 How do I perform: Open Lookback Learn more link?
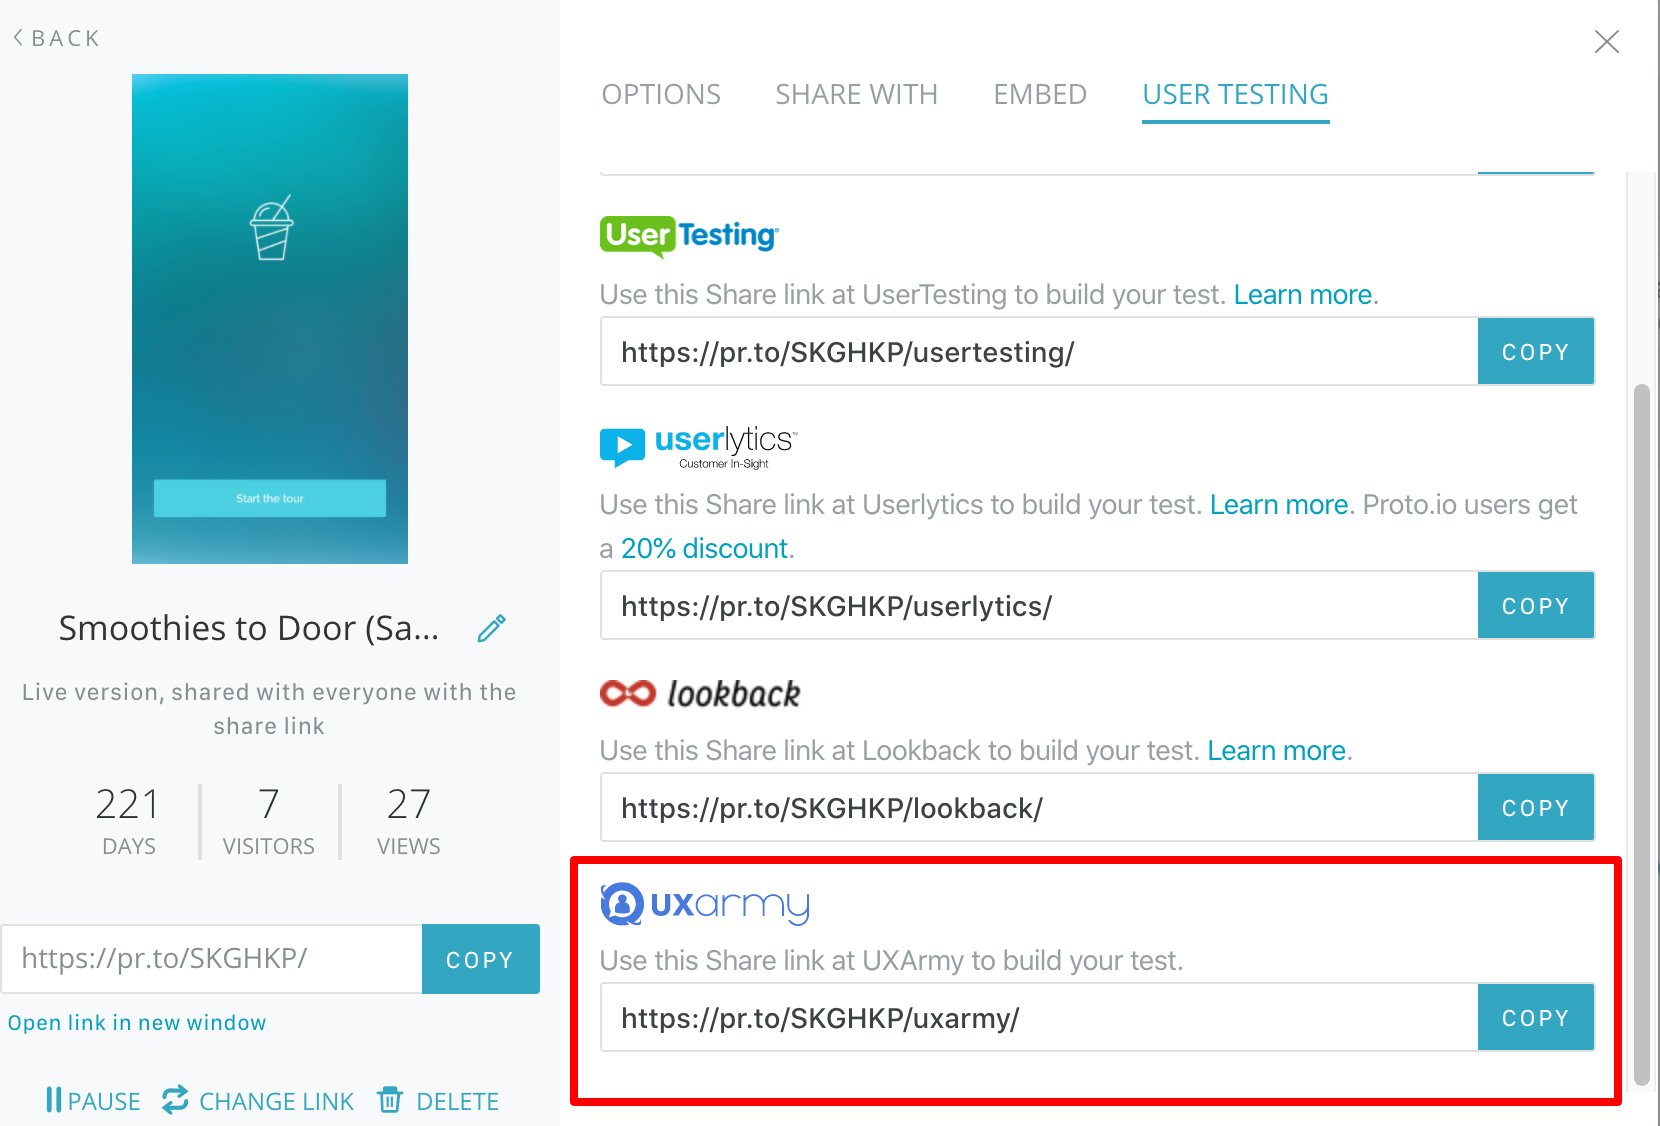pyautogui.click(x=1276, y=751)
